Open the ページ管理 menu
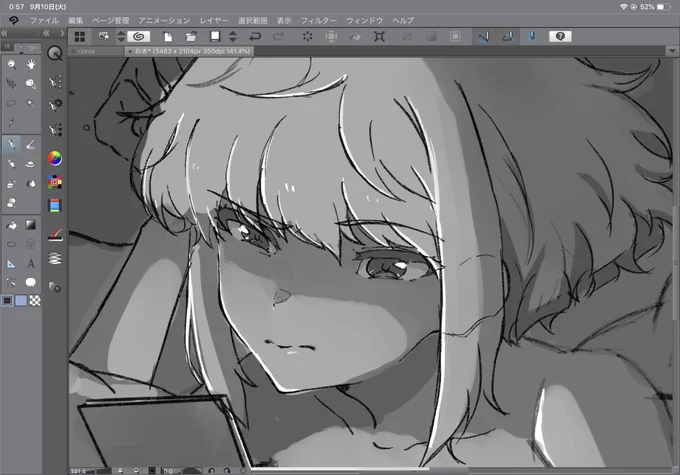The width and height of the screenshot is (680, 475). click(111, 20)
